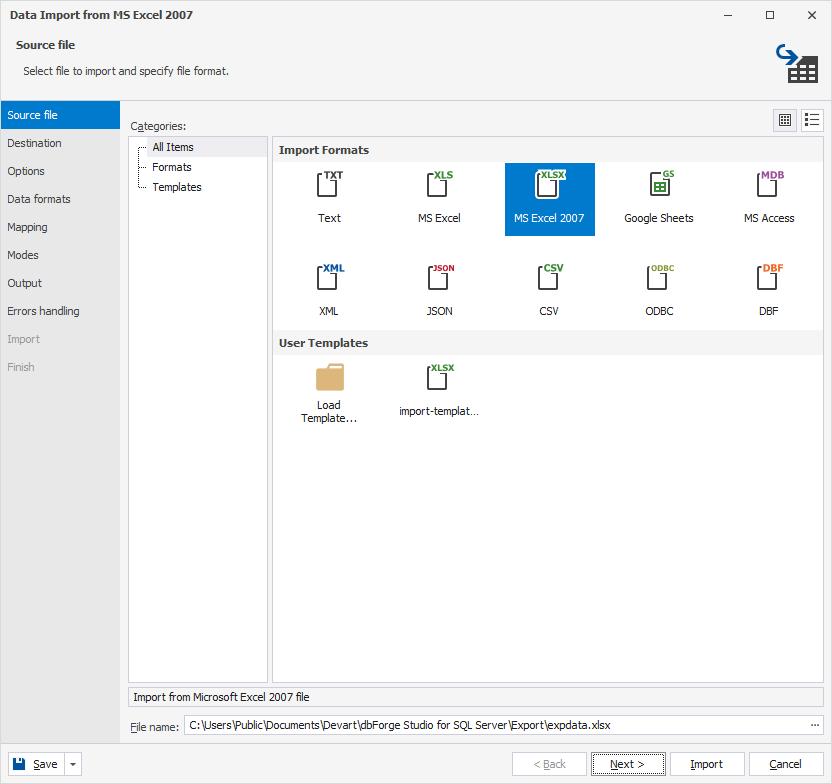
Task: Pick the ODBC import format icon
Action: pos(659,292)
